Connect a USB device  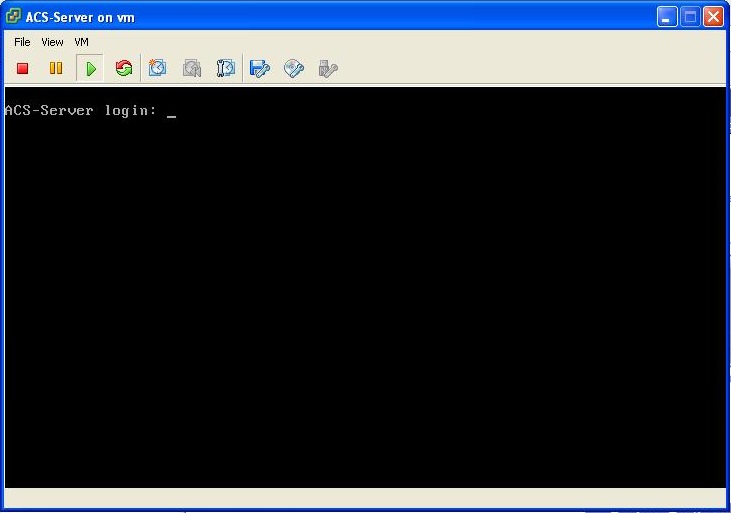[x=327, y=68]
